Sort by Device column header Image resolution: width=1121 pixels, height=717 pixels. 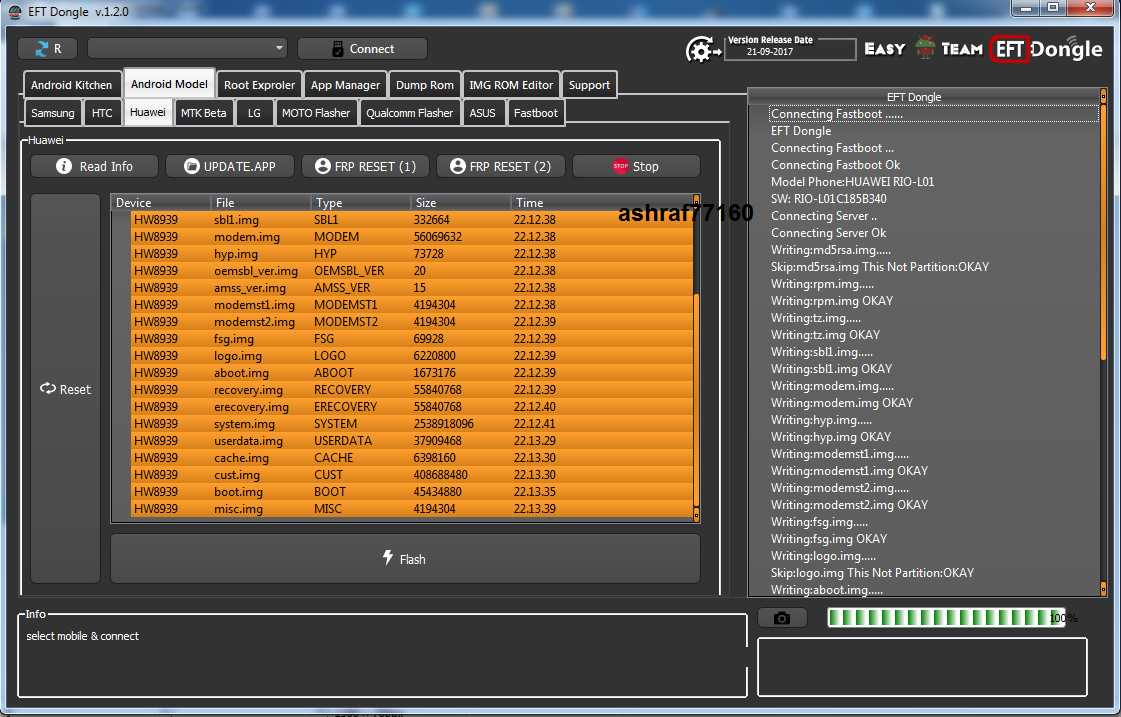162,202
